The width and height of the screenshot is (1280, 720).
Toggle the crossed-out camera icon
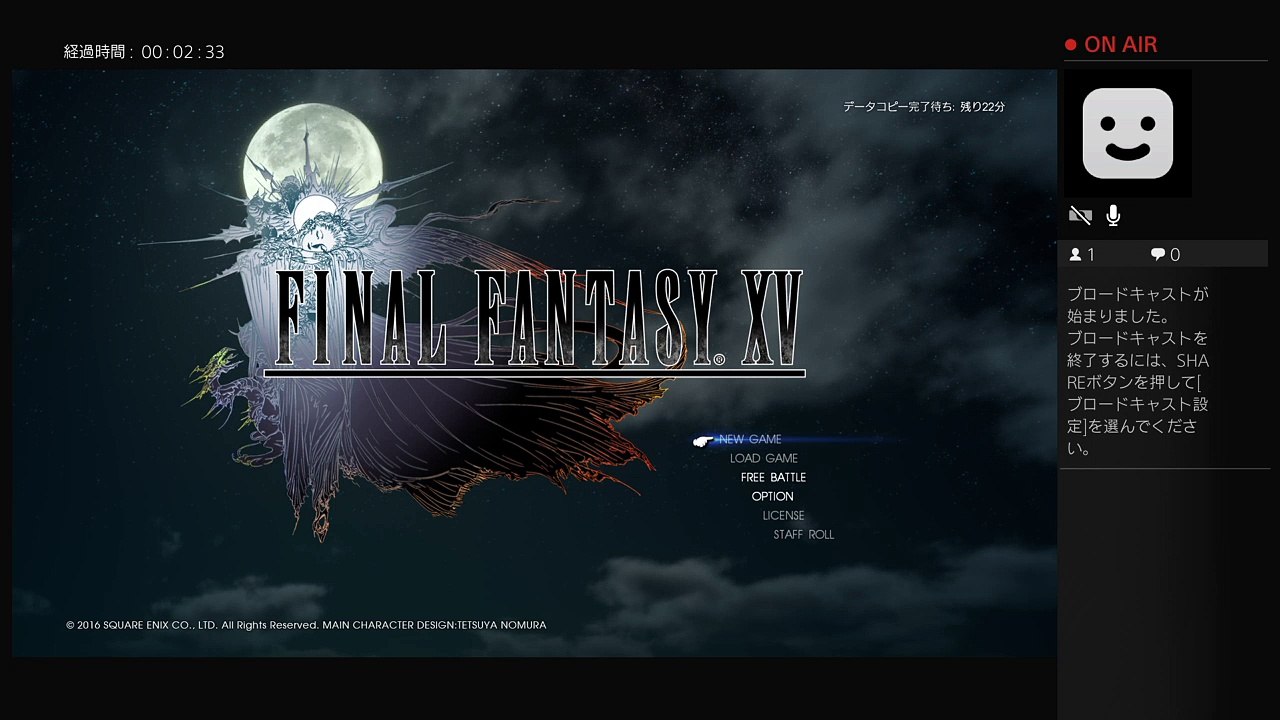[x=1080, y=215]
